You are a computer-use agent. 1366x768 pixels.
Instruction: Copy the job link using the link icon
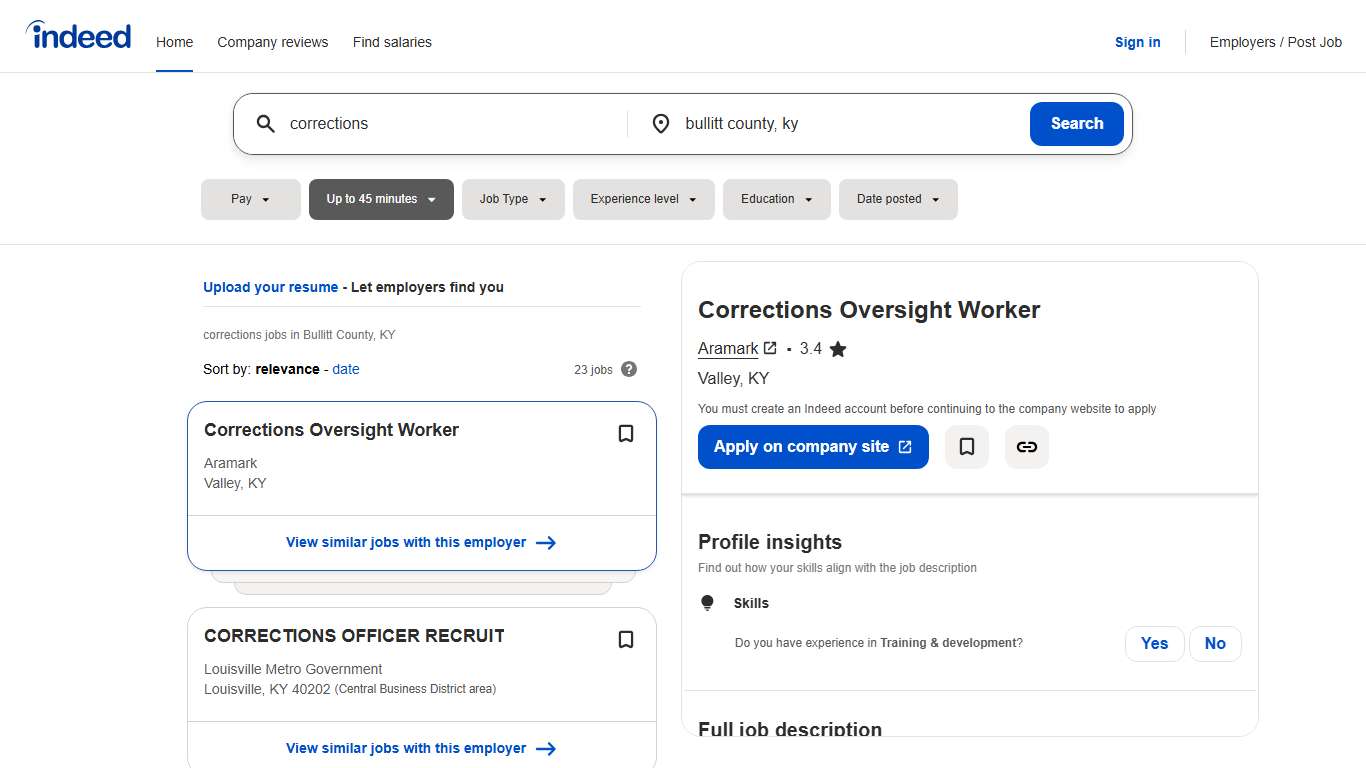[x=1026, y=447]
